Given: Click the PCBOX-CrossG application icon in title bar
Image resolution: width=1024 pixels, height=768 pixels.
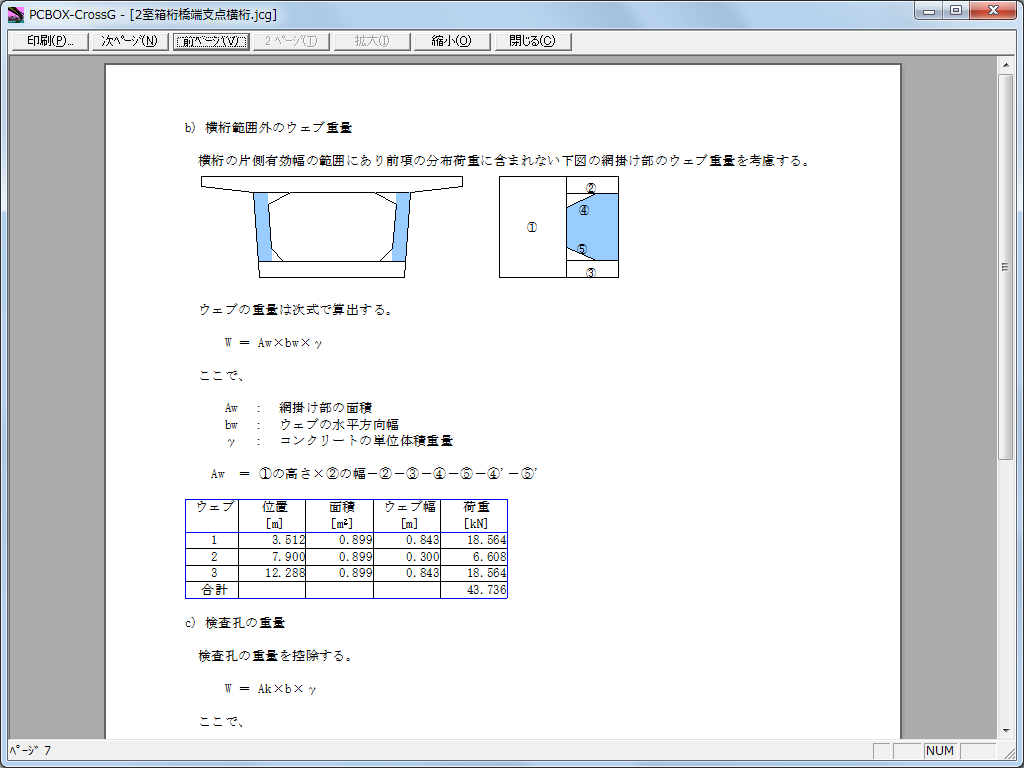Looking at the screenshot, I should [15, 13].
